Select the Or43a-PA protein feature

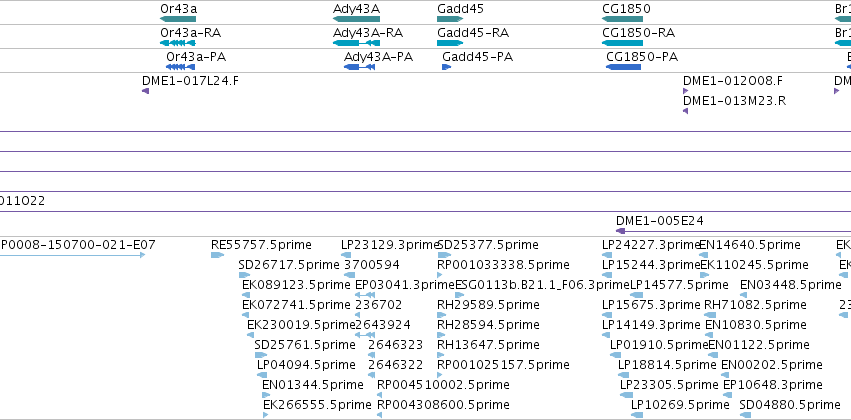pos(180,67)
